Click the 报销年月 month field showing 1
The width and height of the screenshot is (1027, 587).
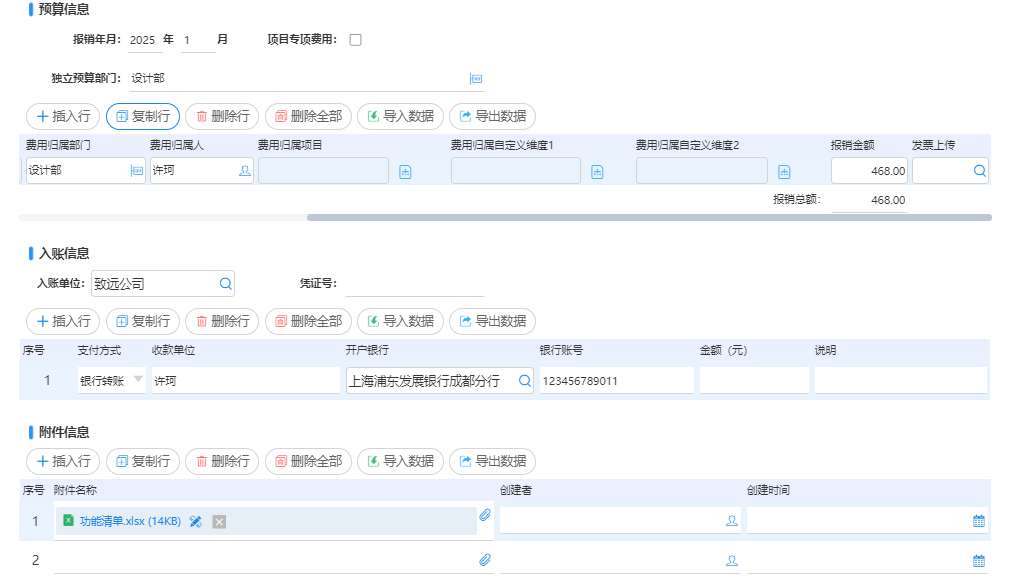(198, 40)
